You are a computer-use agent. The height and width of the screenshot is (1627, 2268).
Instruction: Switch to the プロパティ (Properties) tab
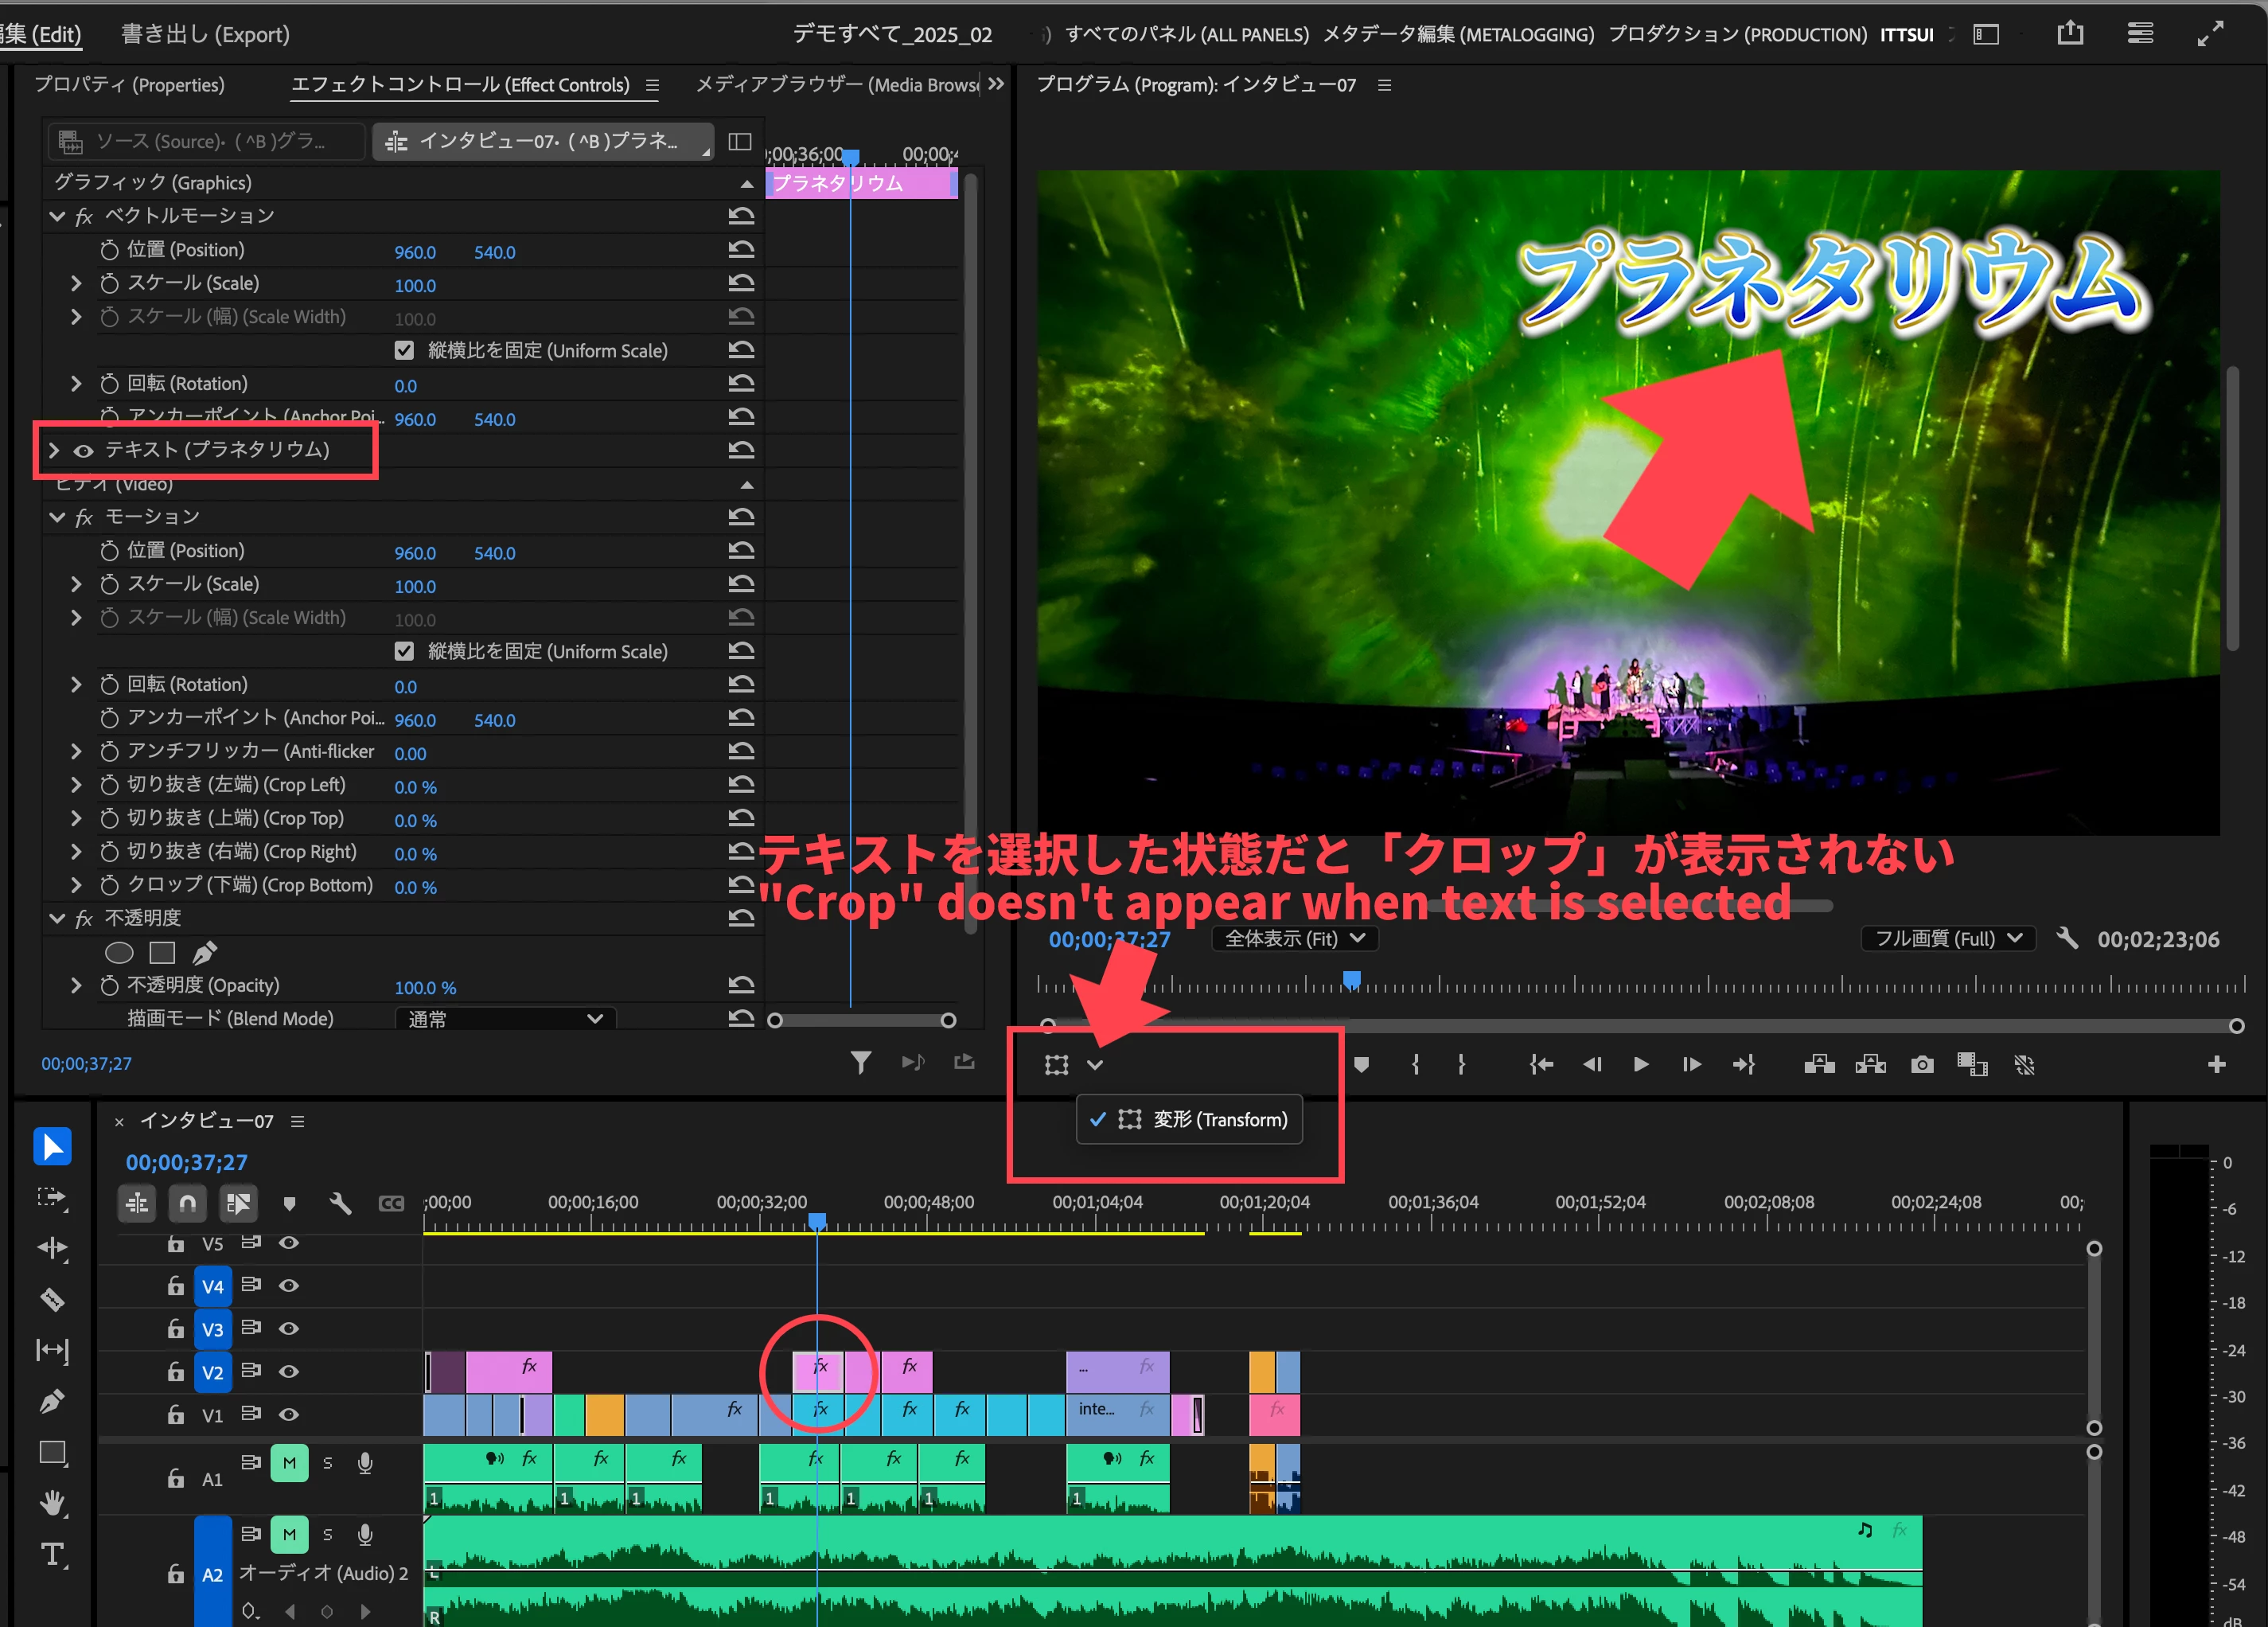pyautogui.click(x=129, y=85)
